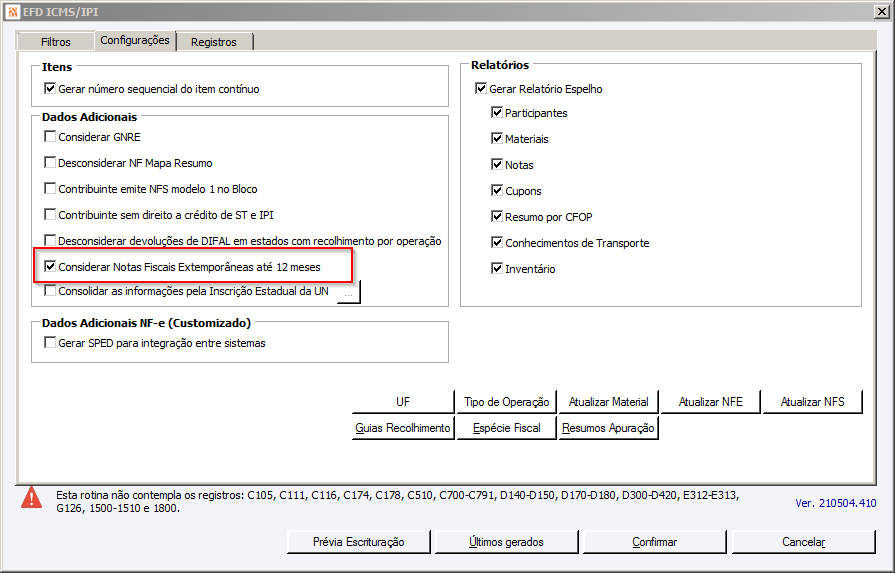Uncheck Conhecimentos de Transporte
The height and width of the screenshot is (573, 895).
coord(497,243)
